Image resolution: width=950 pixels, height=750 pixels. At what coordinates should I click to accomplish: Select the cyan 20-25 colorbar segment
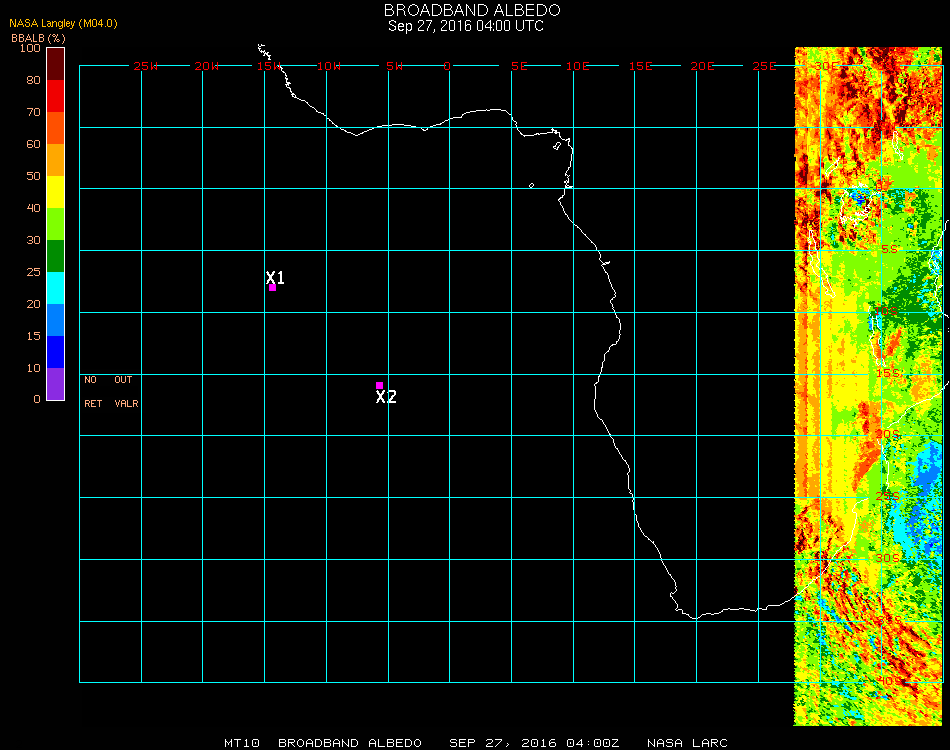[x=55, y=288]
